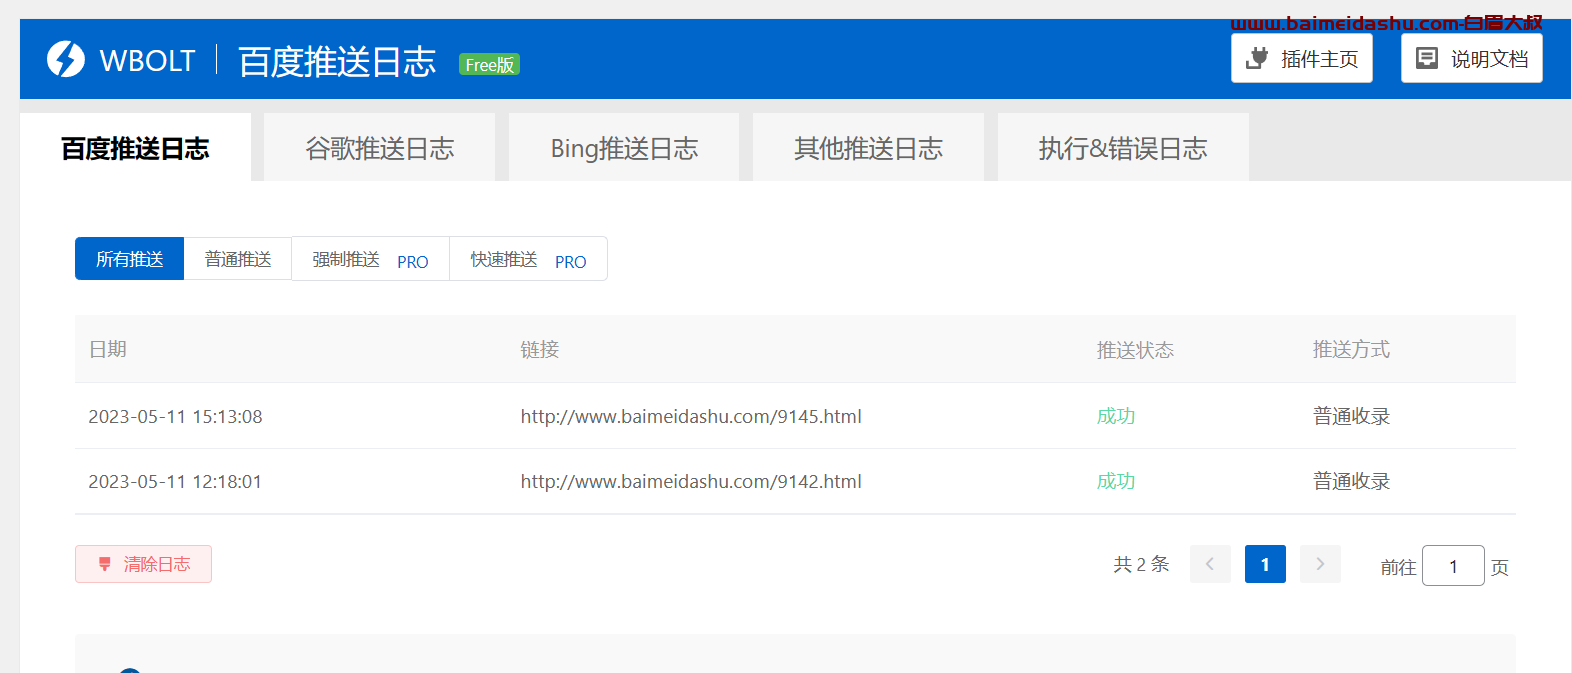Open the 说明文档 button
The image size is (1572, 673).
pos(1472,58)
